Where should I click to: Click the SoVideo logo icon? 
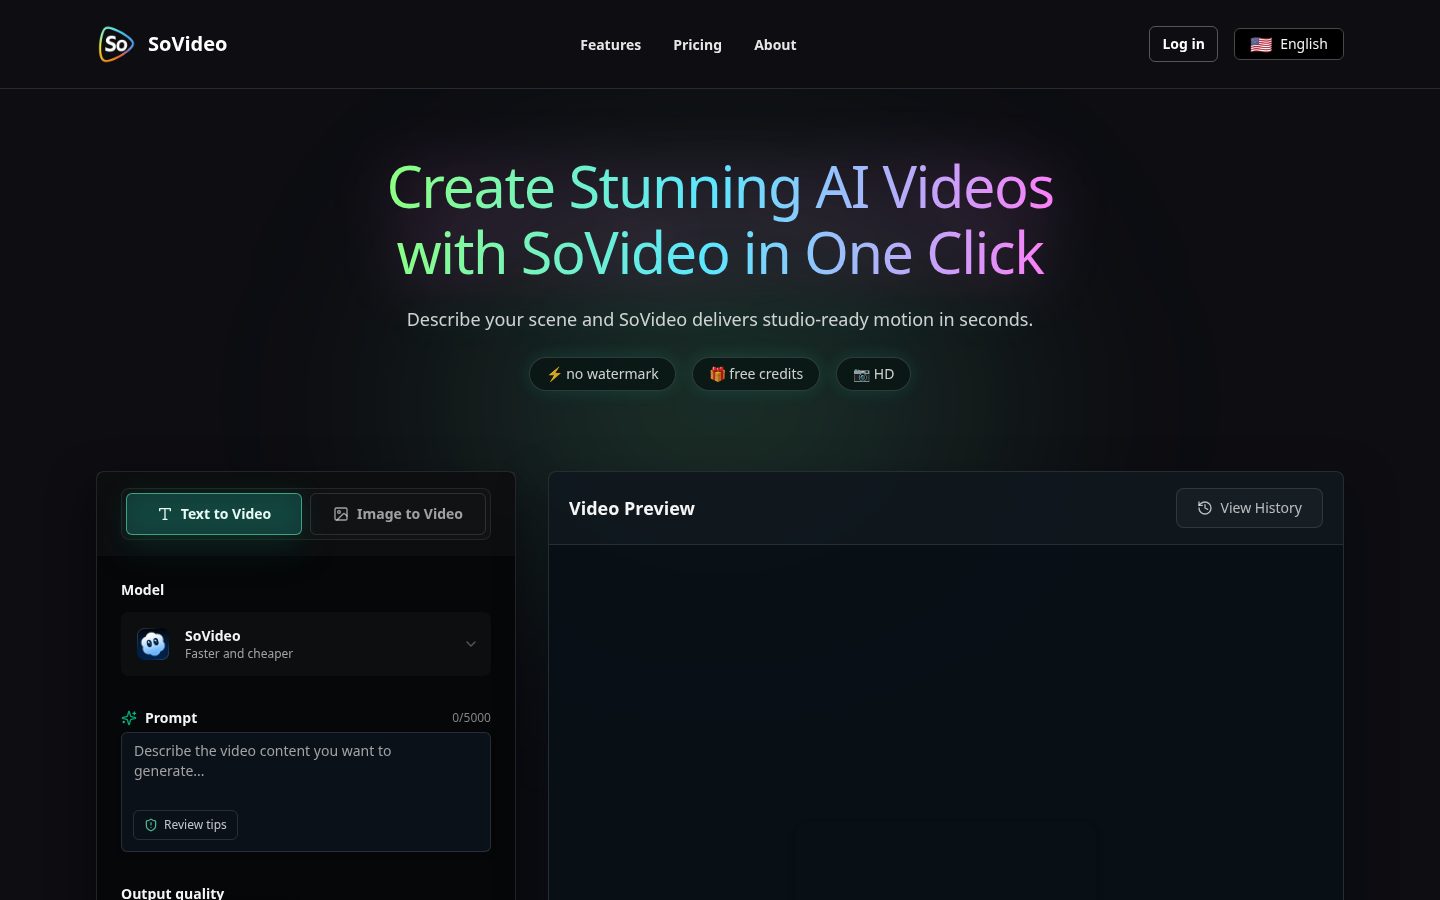click(x=116, y=44)
